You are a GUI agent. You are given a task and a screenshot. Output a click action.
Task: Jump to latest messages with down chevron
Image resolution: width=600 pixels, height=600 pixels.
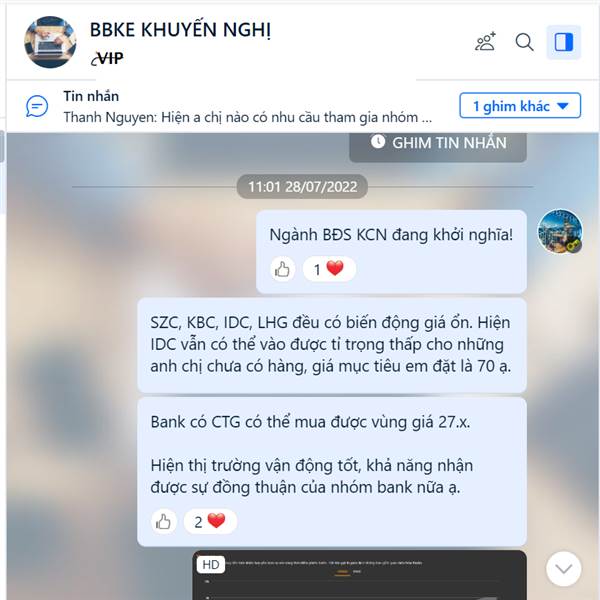[x=563, y=569]
